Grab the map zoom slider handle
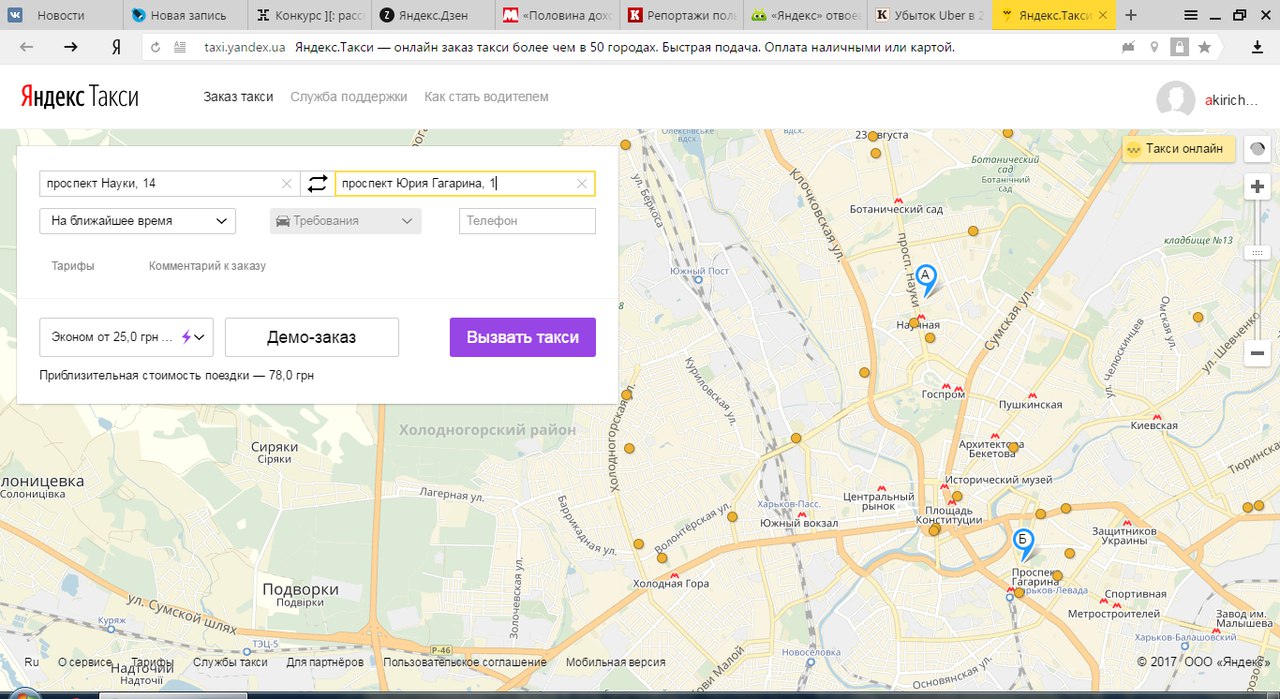This screenshot has width=1280, height=699. (1258, 253)
